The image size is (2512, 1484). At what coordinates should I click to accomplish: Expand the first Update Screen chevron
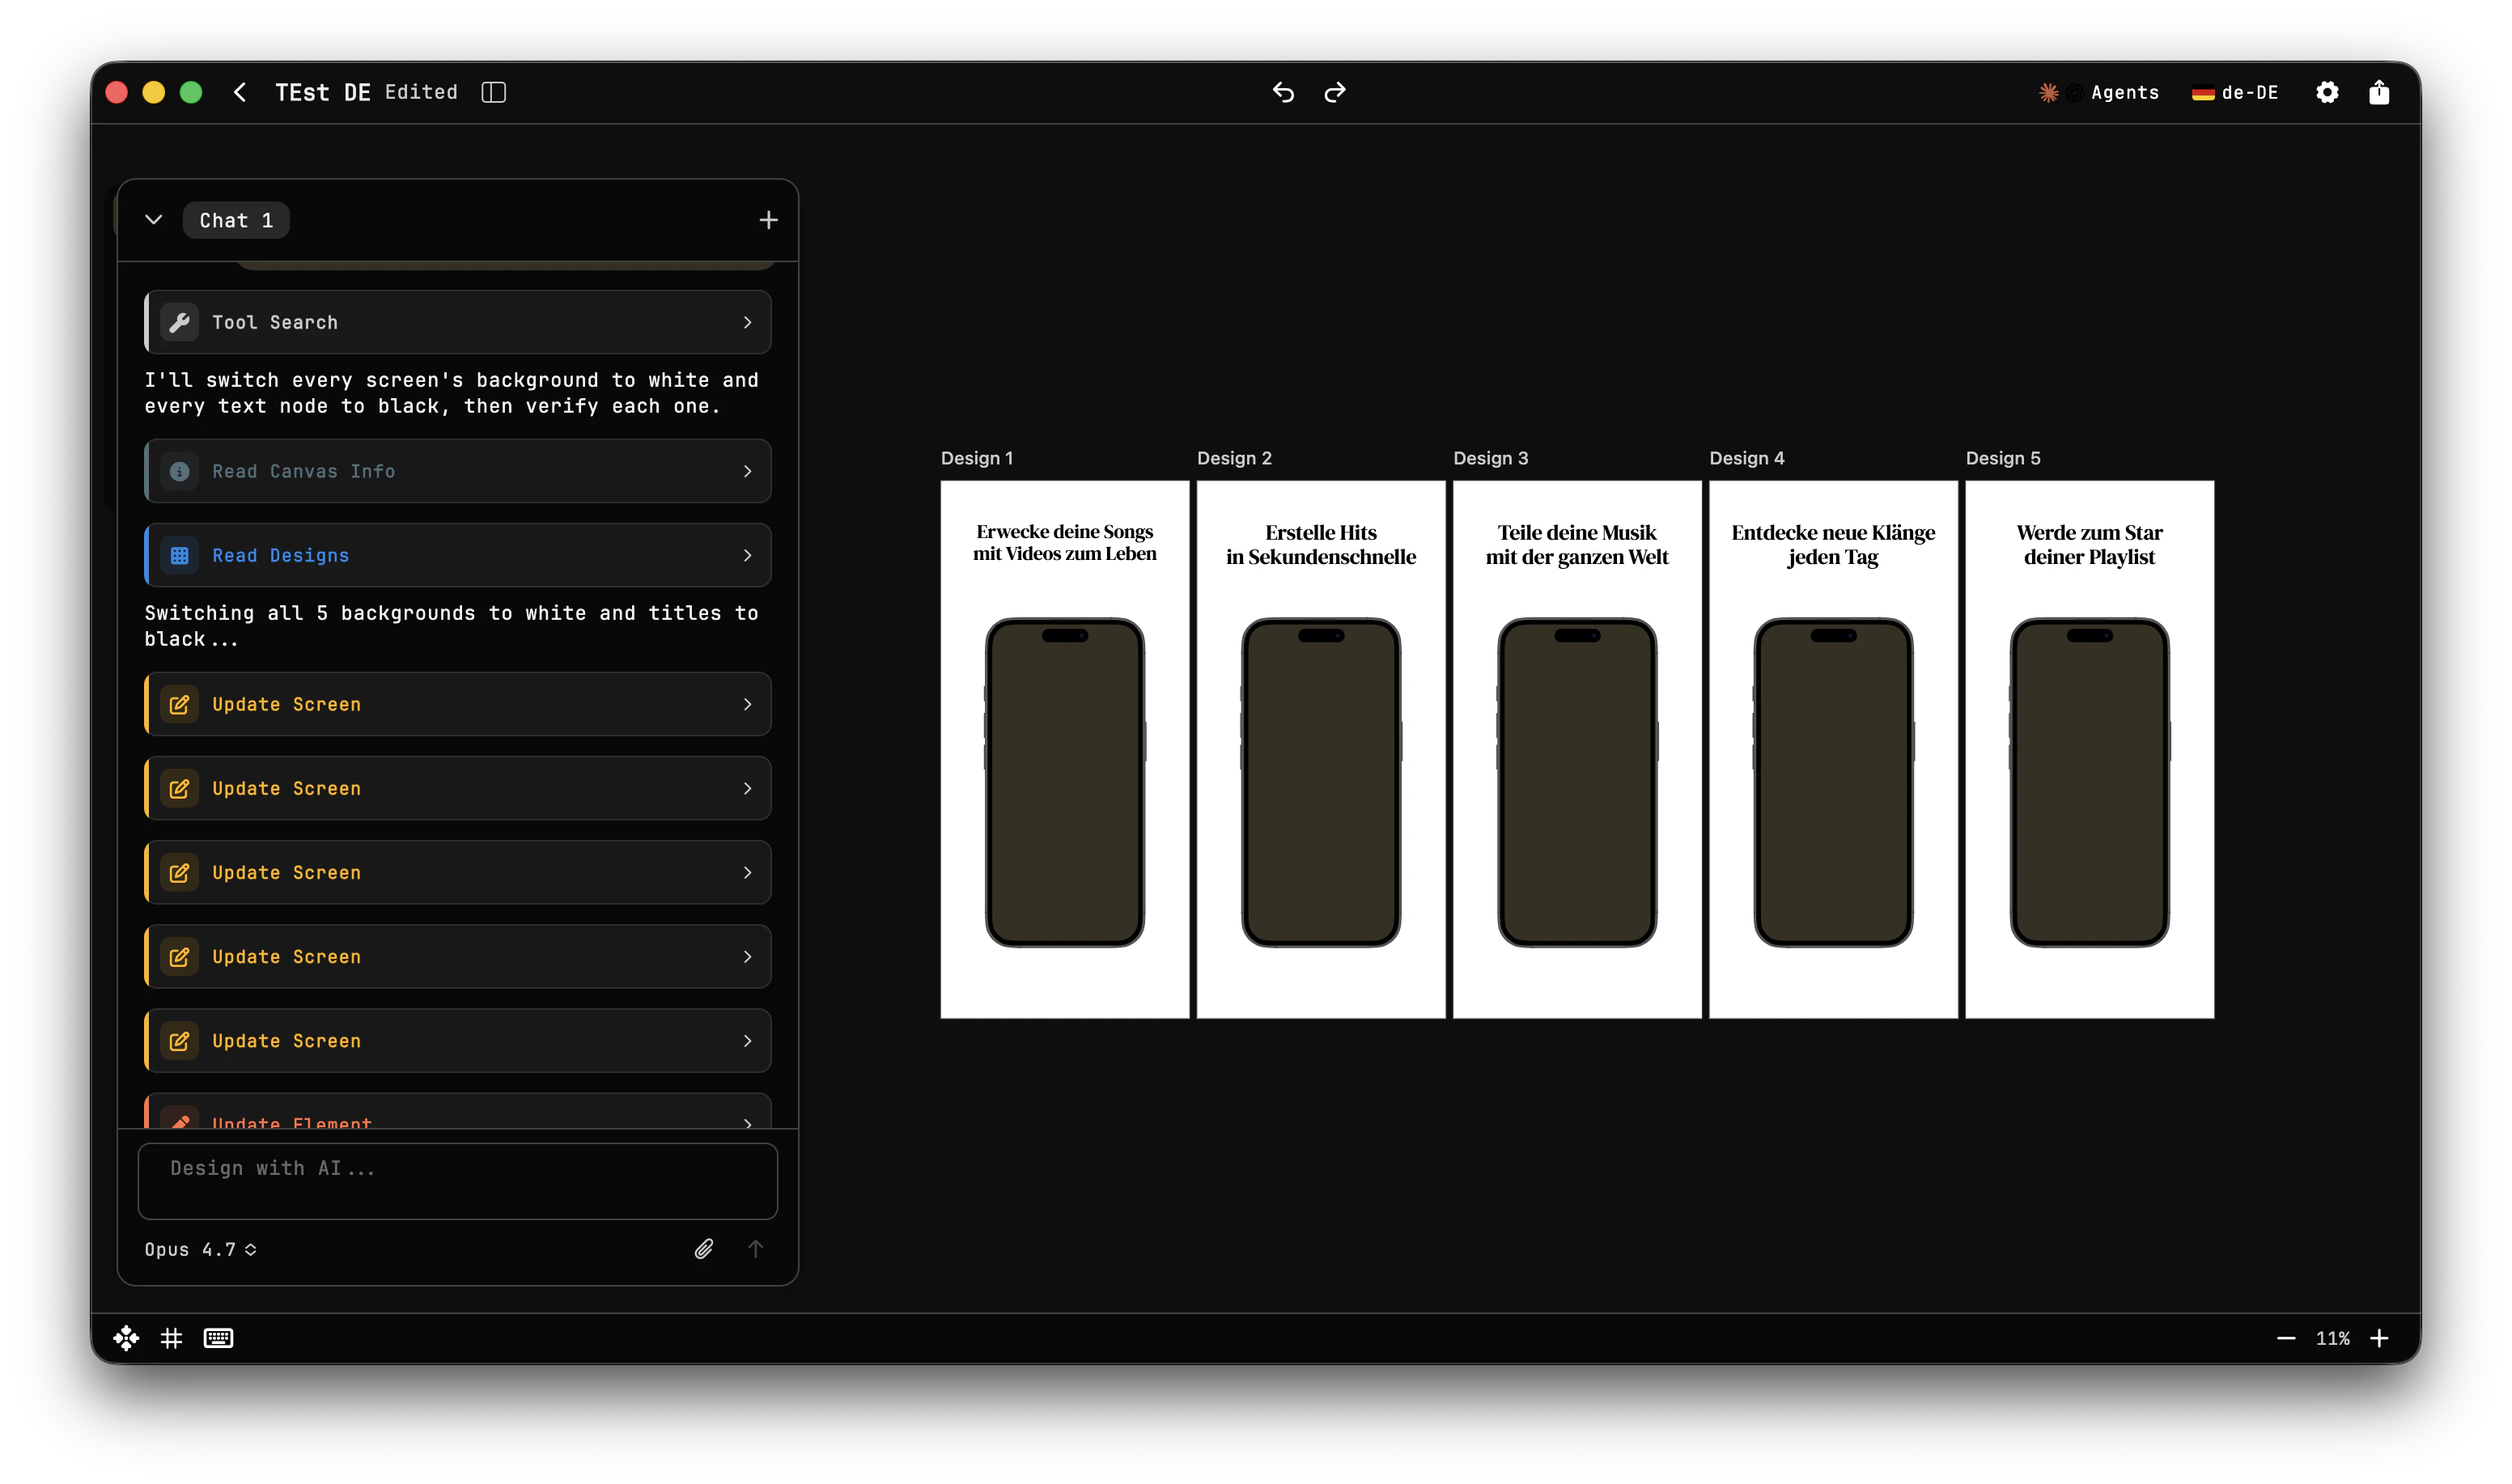pyautogui.click(x=747, y=704)
